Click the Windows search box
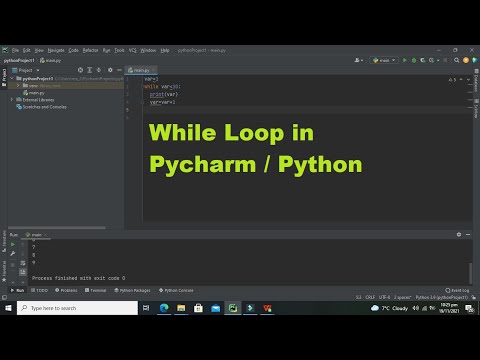The image size is (480, 360). [x=77, y=308]
